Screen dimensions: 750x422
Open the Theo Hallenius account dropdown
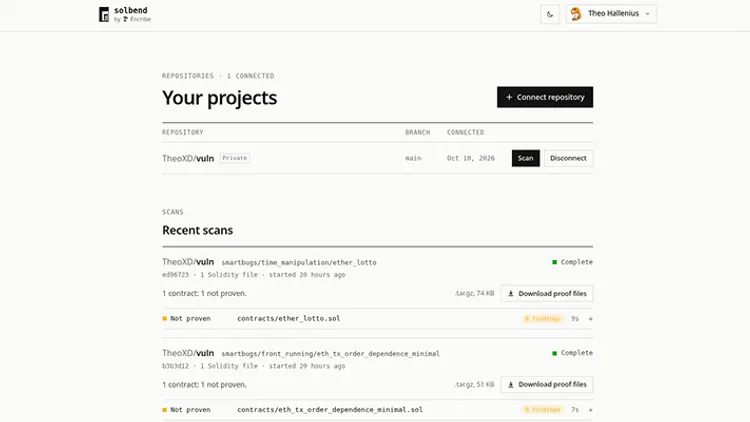click(611, 14)
